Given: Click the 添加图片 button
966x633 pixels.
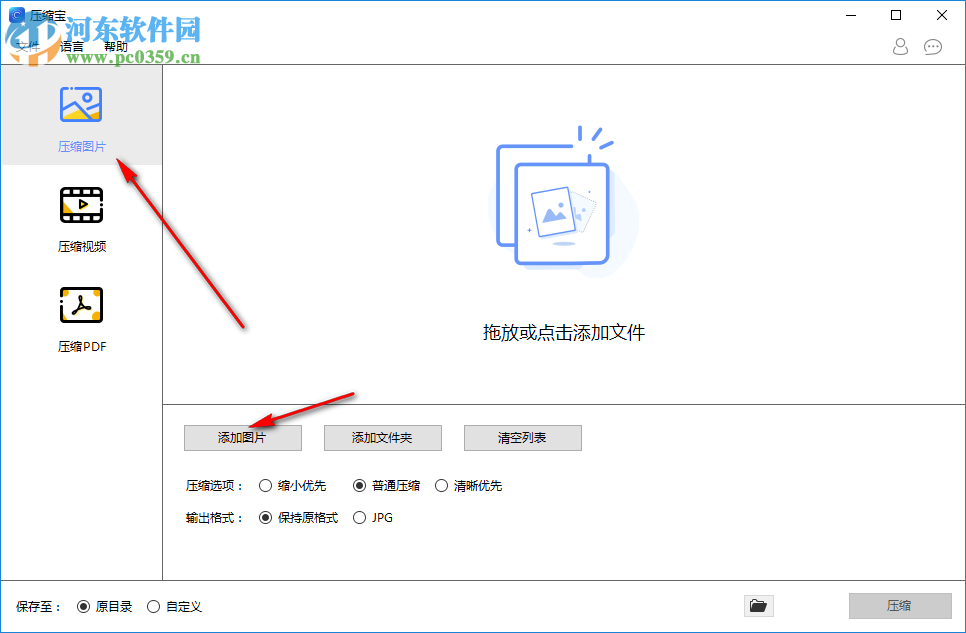Looking at the screenshot, I should coord(242,438).
